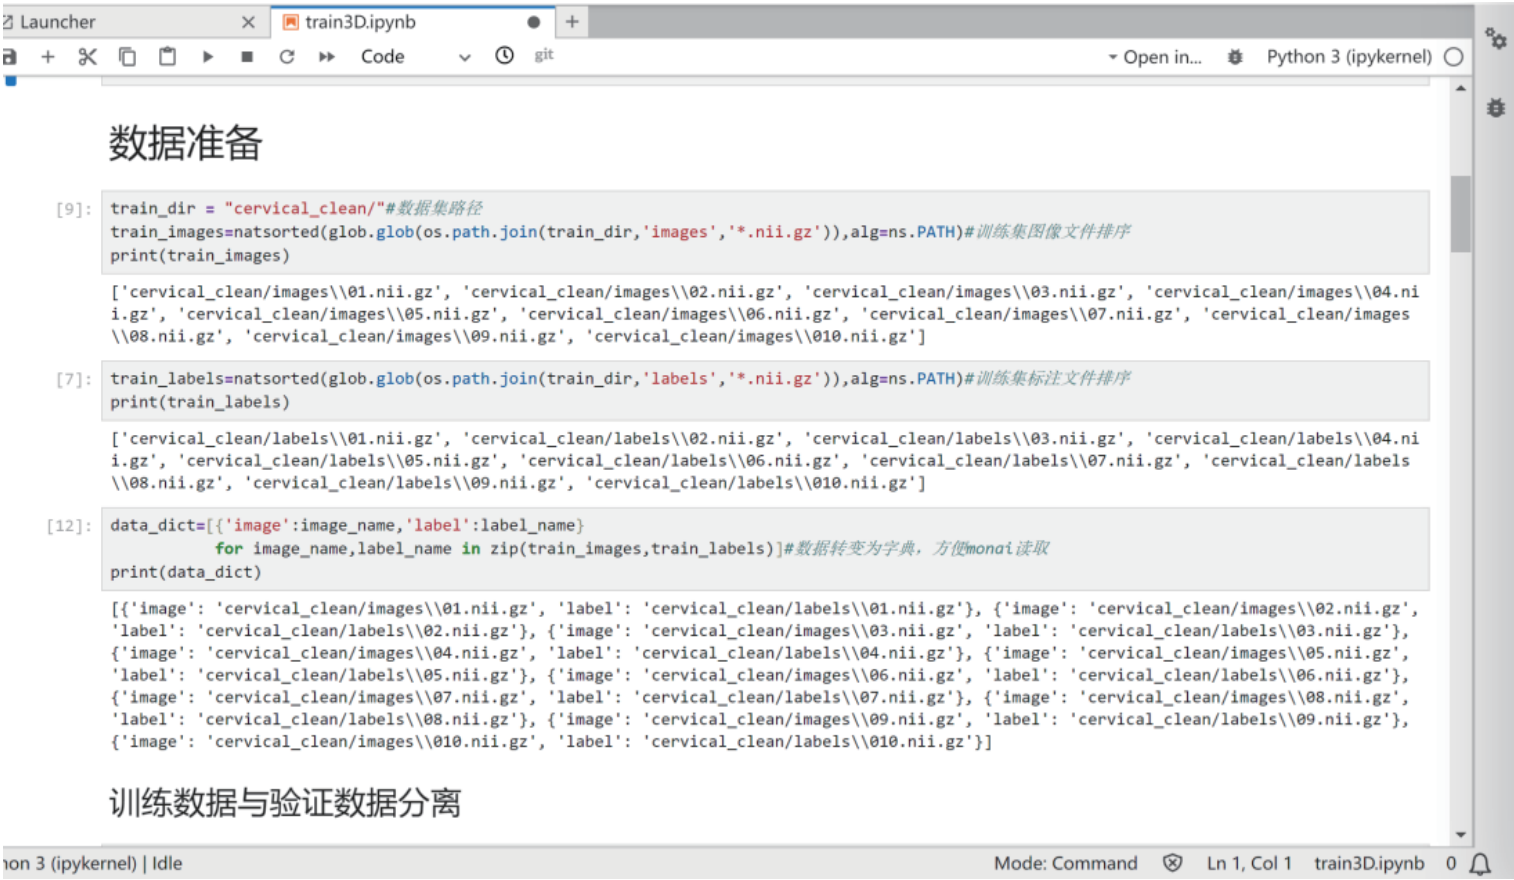Interrupt the kernel with the stop button
The height and width of the screenshot is (880, 1514).
point(247,57)
